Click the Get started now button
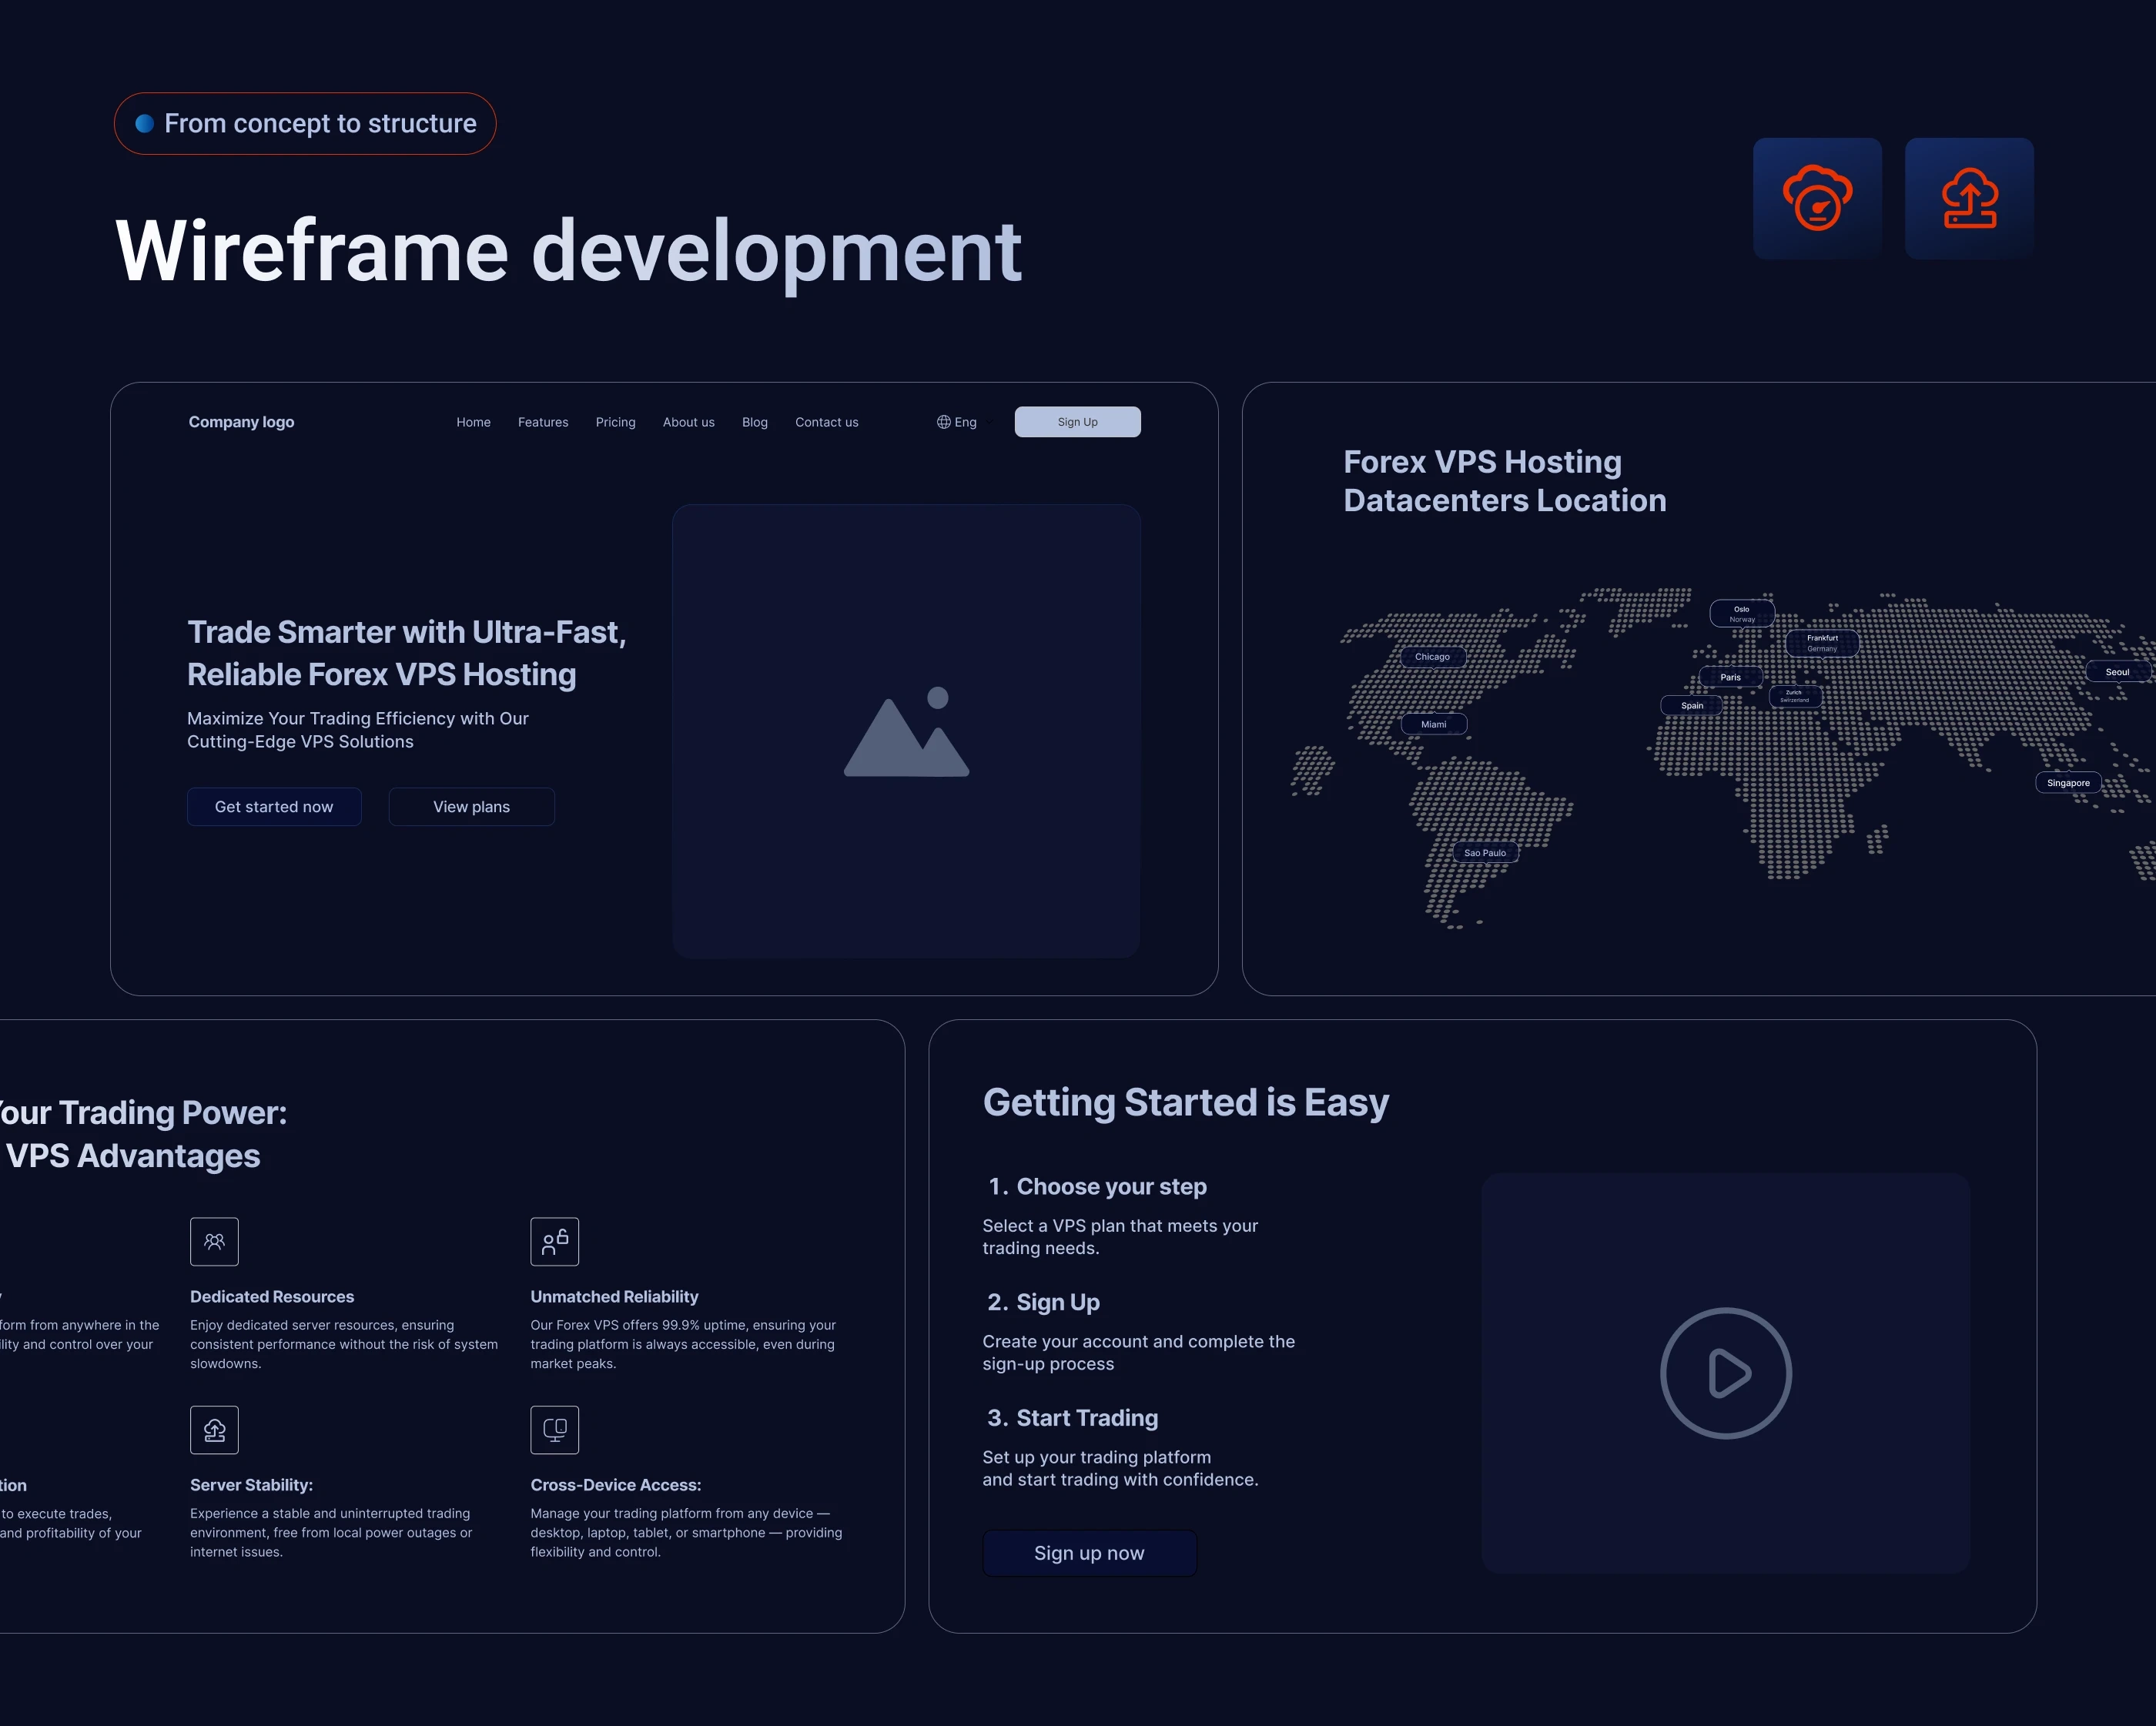2156x1726 pixels. [x=274, y=807]
